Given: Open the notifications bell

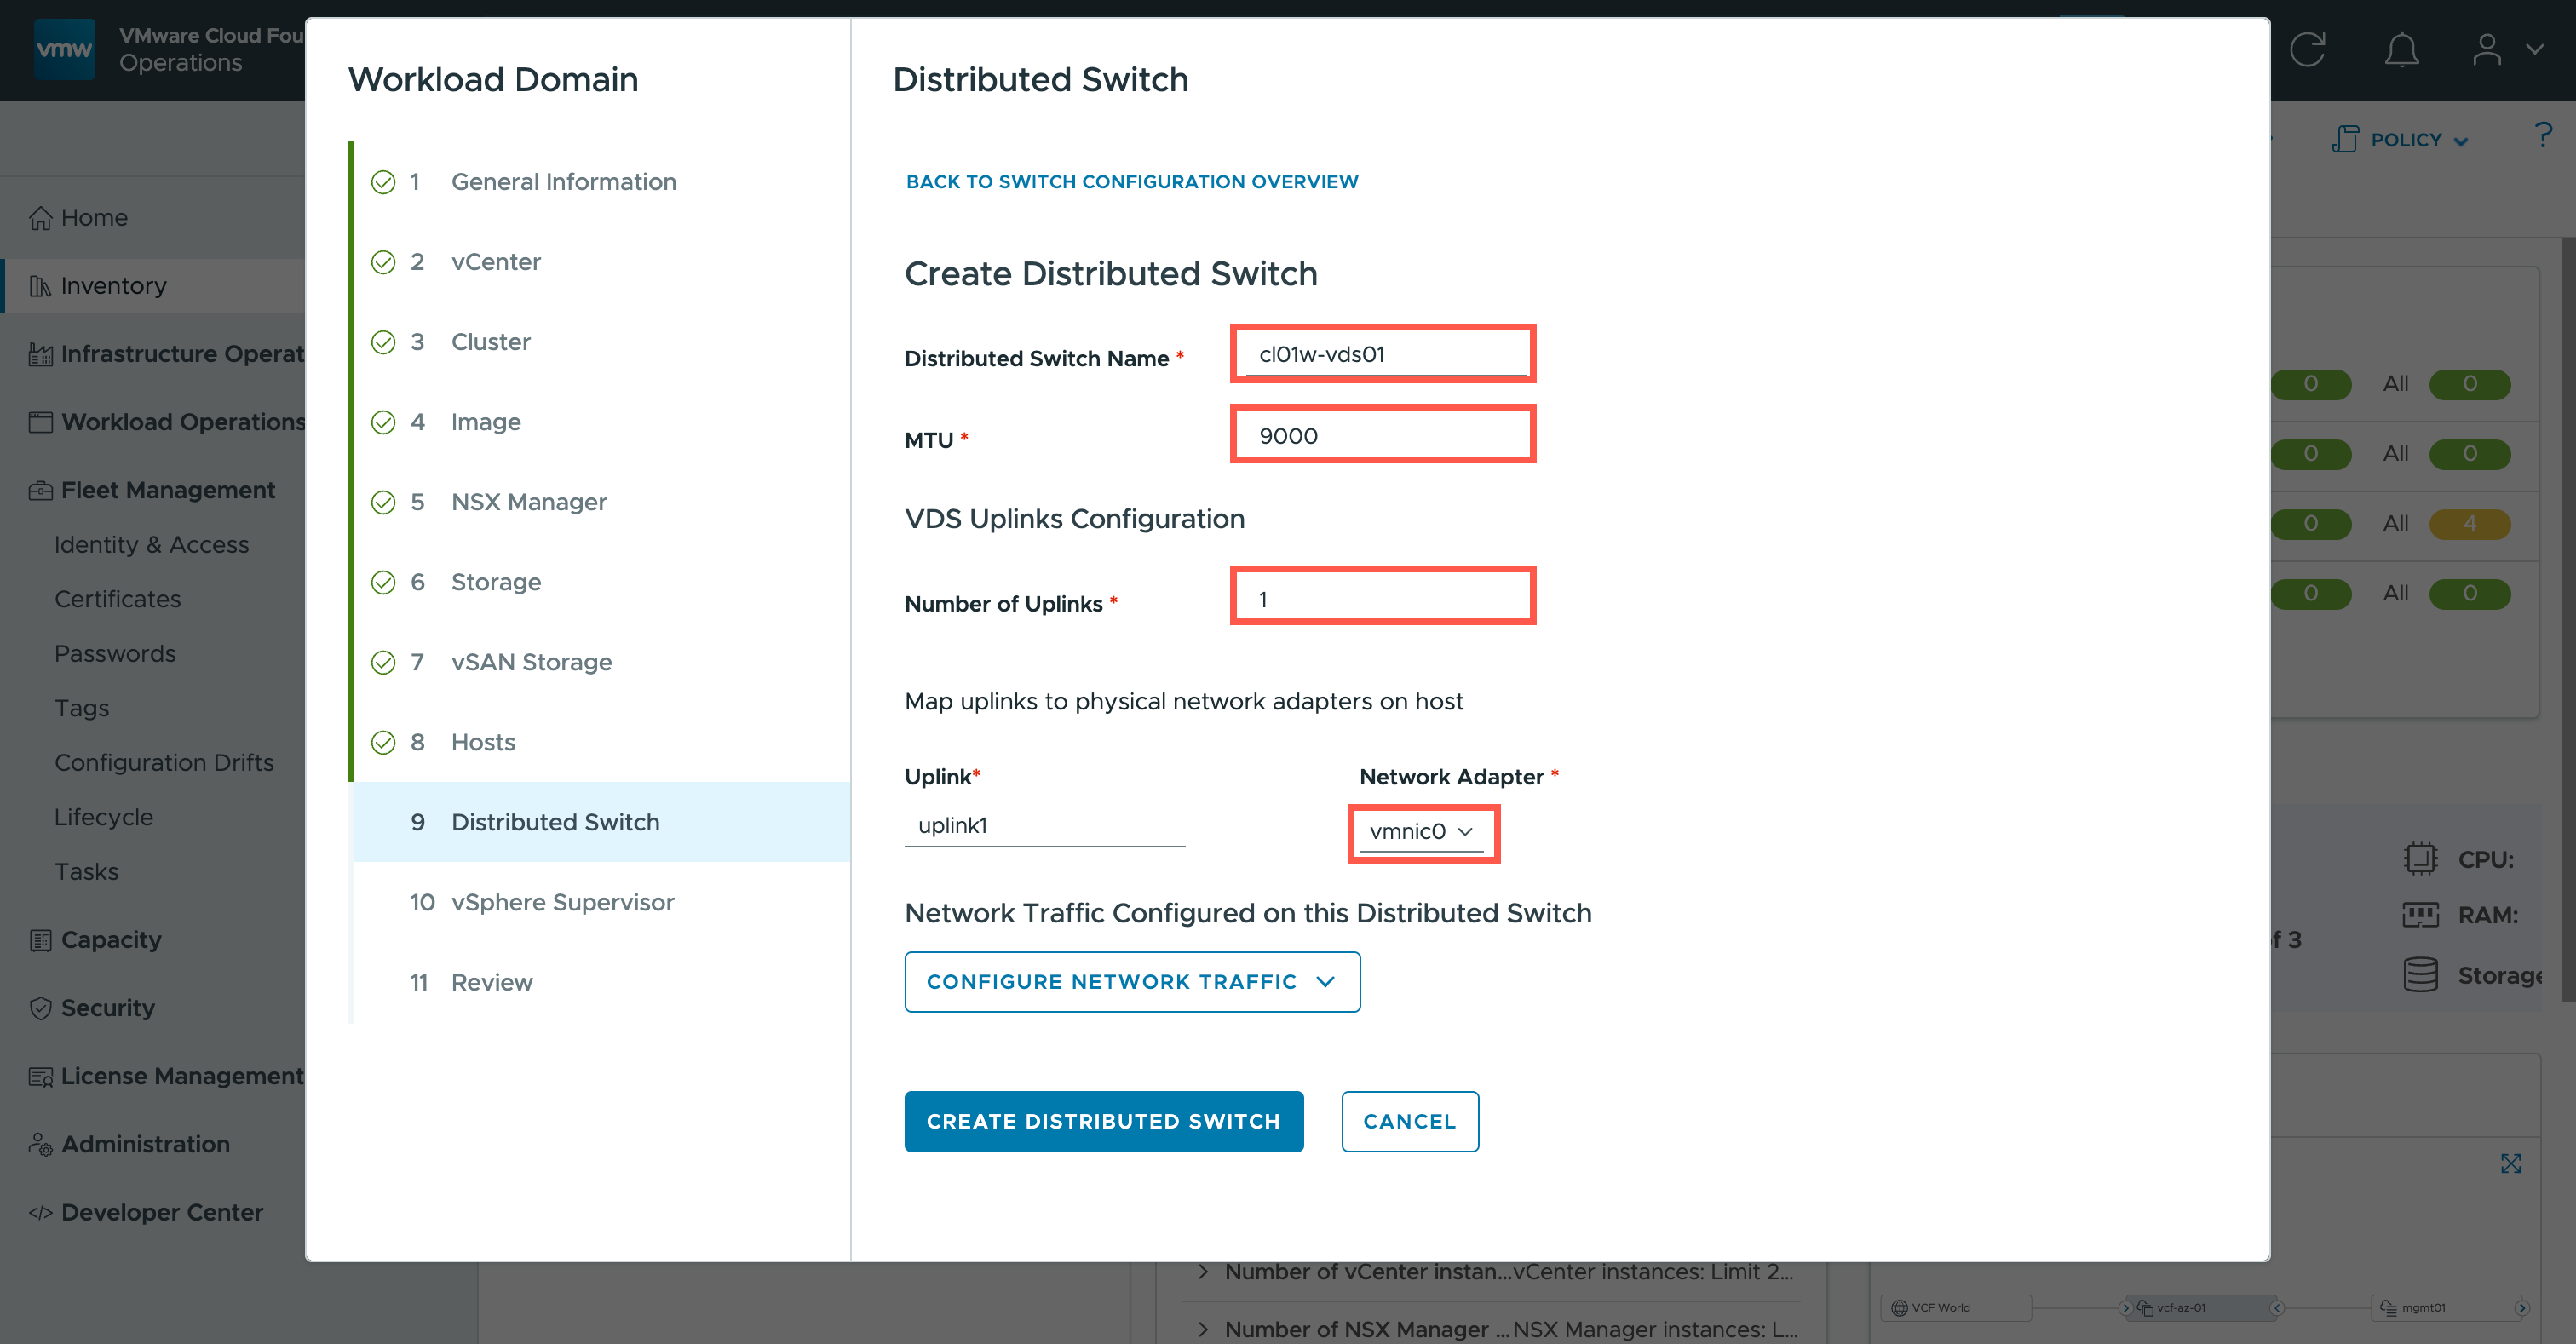Looking at the screenshot, I should (x=2401, y=49).
